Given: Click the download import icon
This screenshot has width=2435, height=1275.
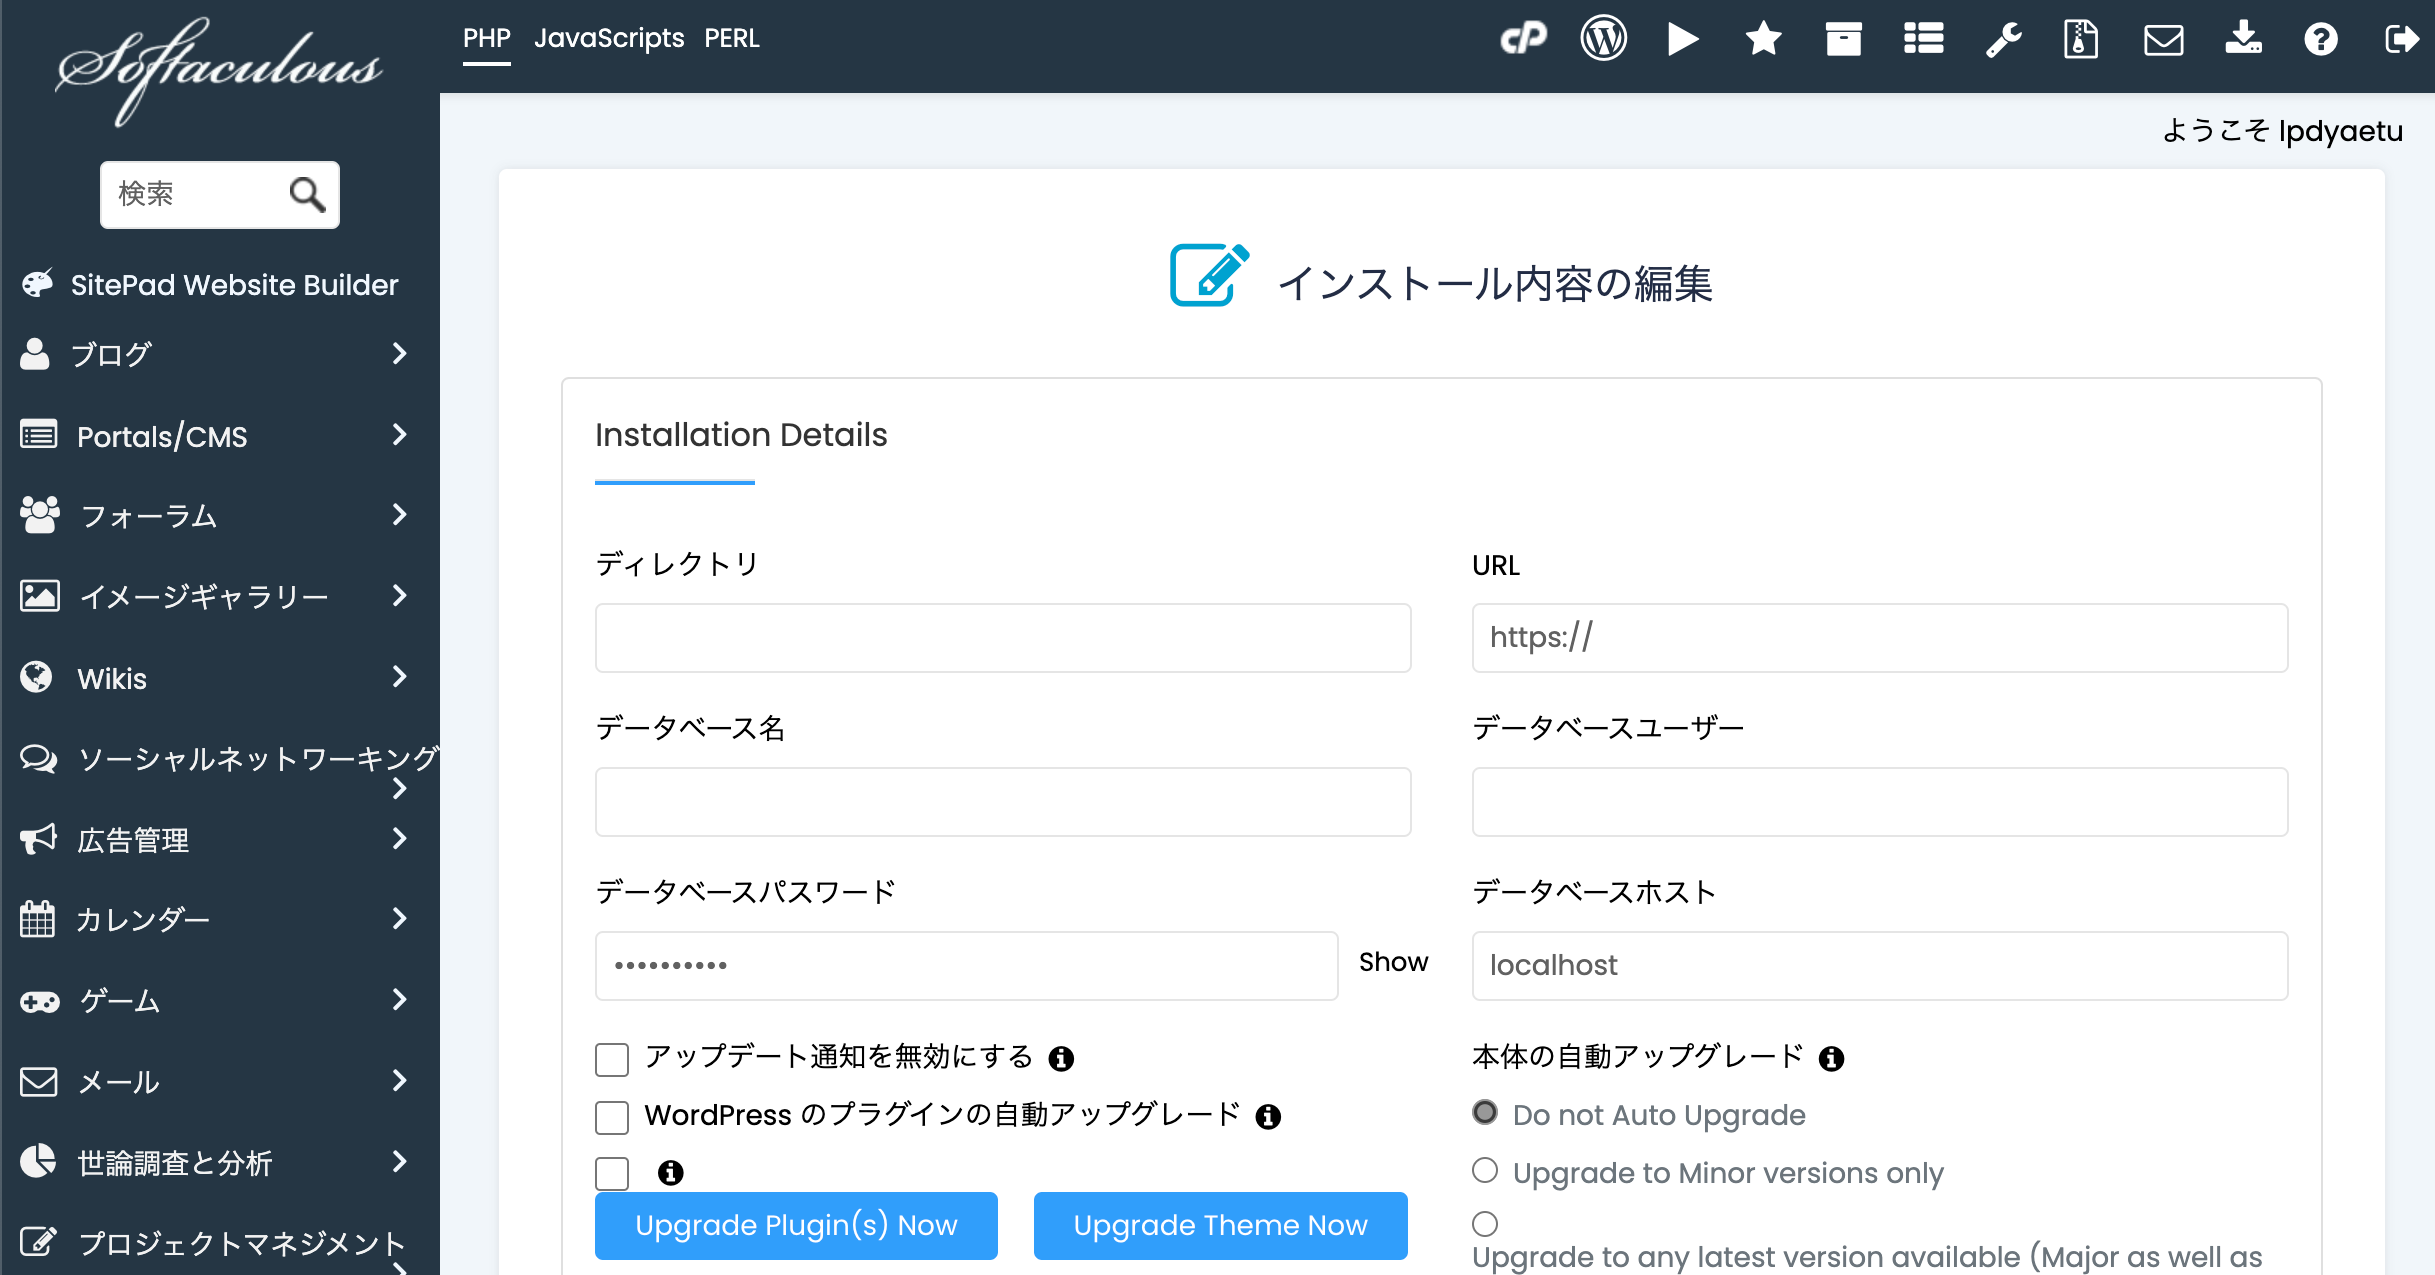Looking at the screenshot, I should coord(2243,38).
